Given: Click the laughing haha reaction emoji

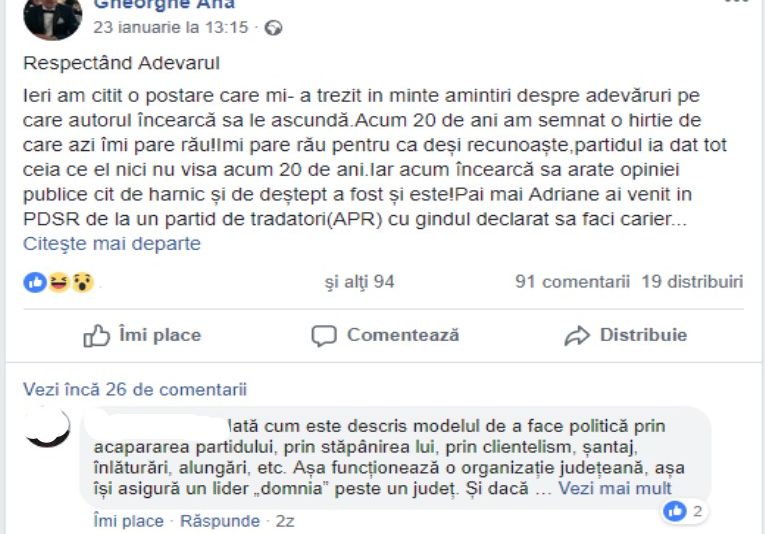Looking at the screenshot, I should pos(59,282).
